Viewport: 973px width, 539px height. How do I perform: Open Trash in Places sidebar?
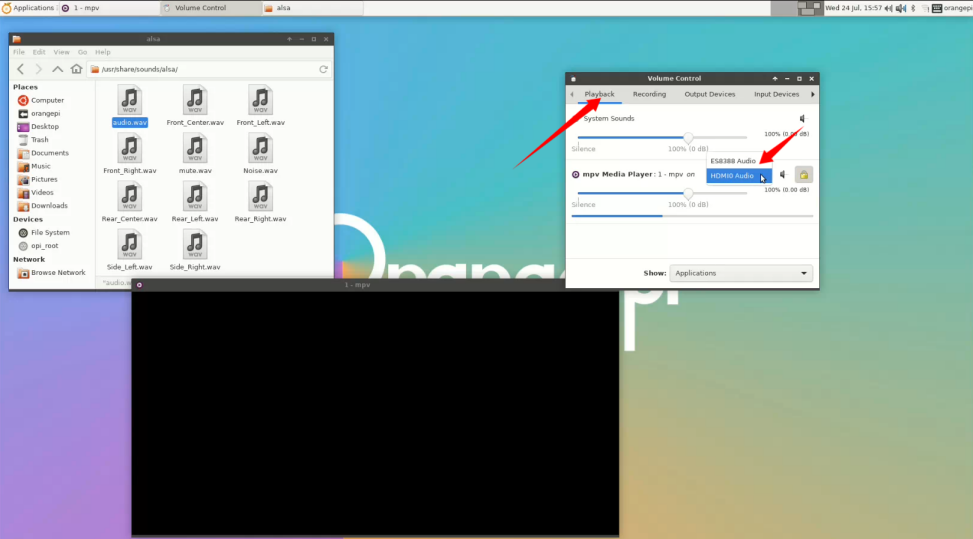tap(41, 140)
